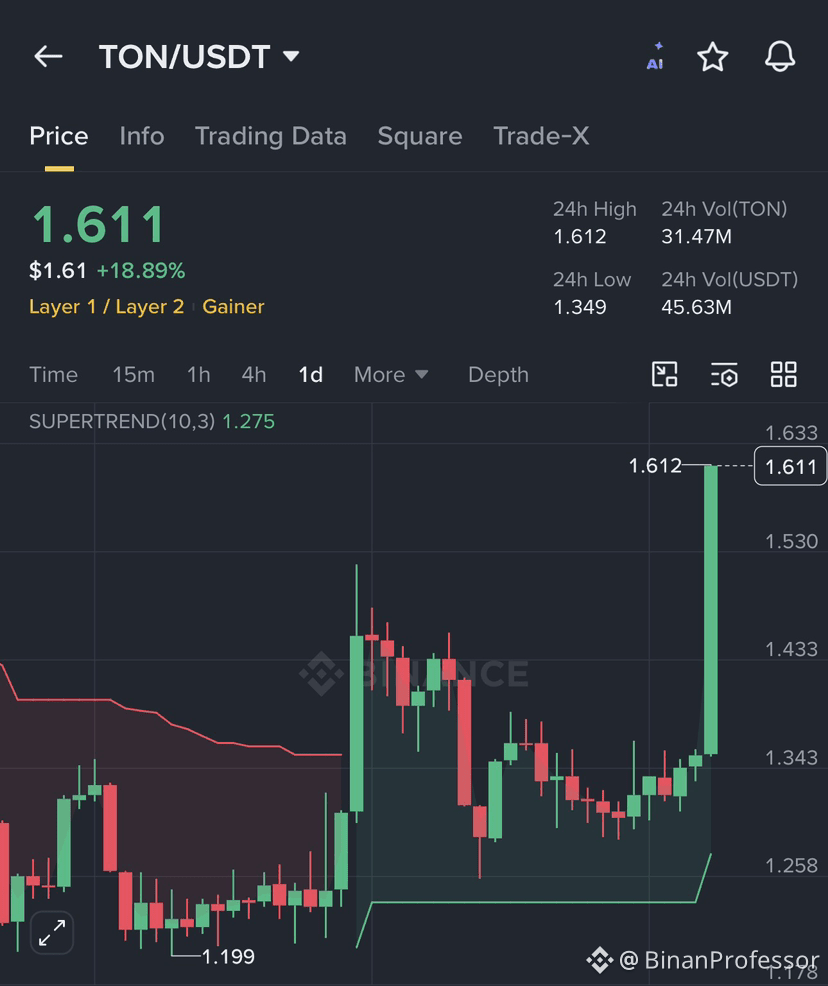Tap the Gainer tag
The image size is (828, 986).
(233, 307)
